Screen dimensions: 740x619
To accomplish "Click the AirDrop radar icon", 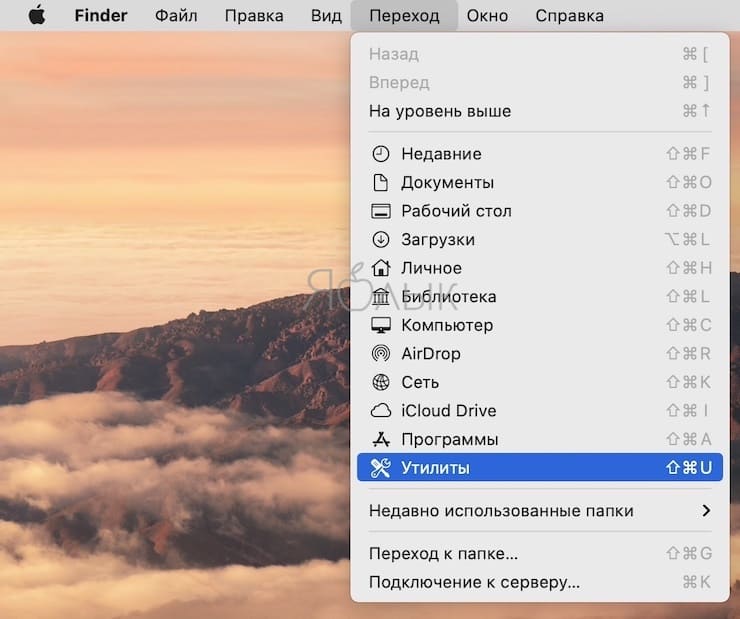I will coord(380,354).
